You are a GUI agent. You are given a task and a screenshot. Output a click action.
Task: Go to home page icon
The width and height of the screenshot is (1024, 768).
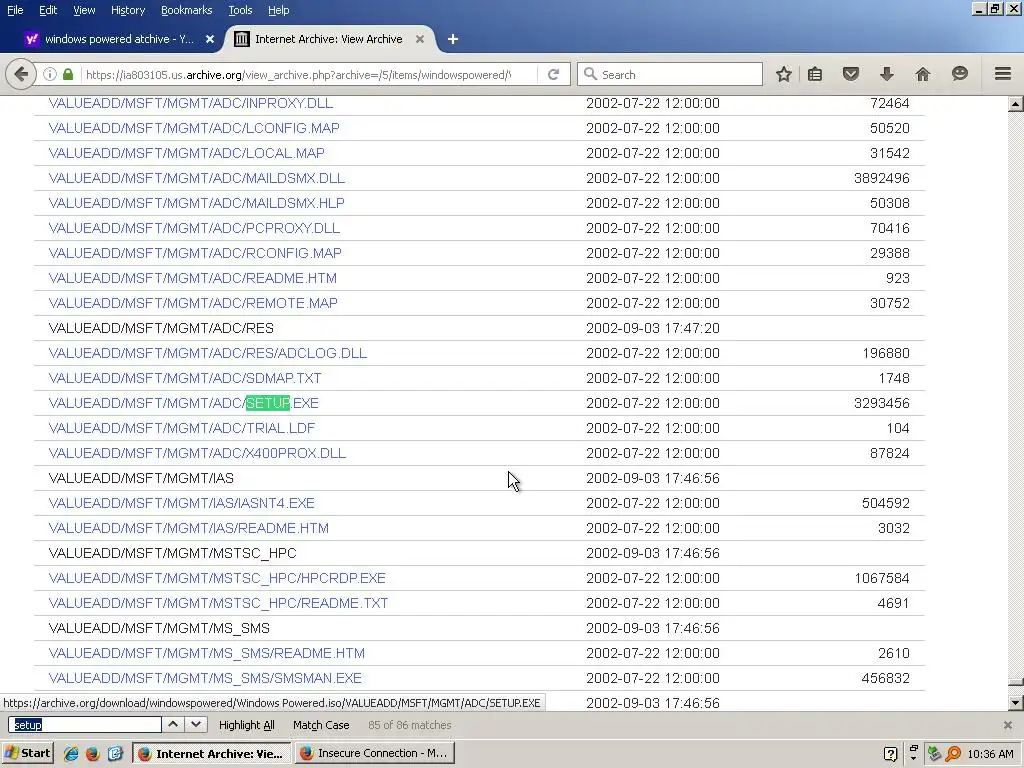(922, 74)
